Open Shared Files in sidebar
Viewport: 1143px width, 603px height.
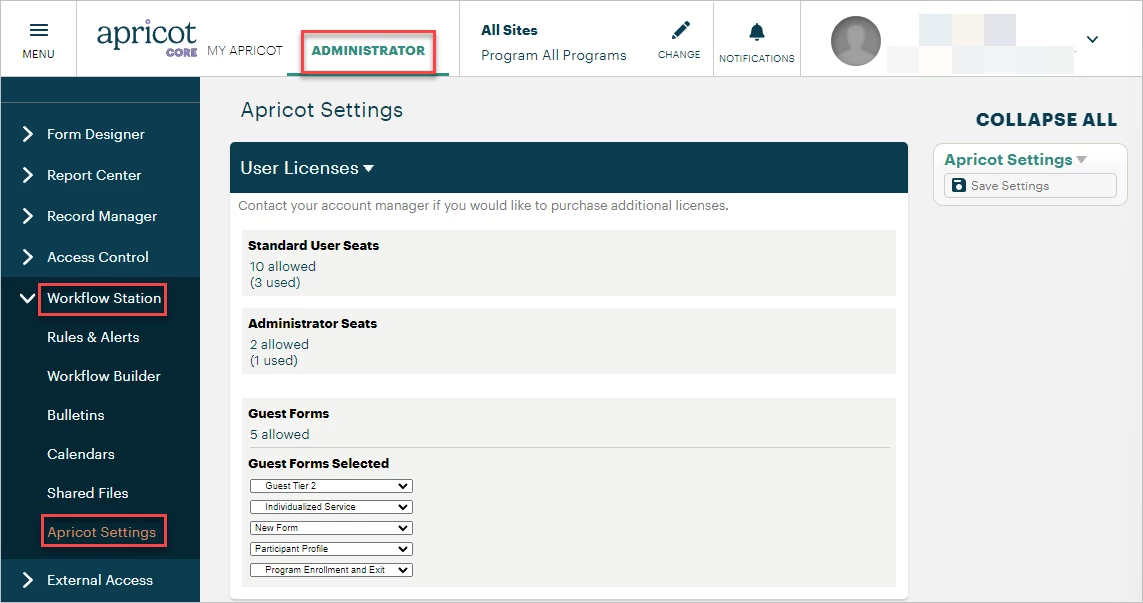[x=87, y=493]
